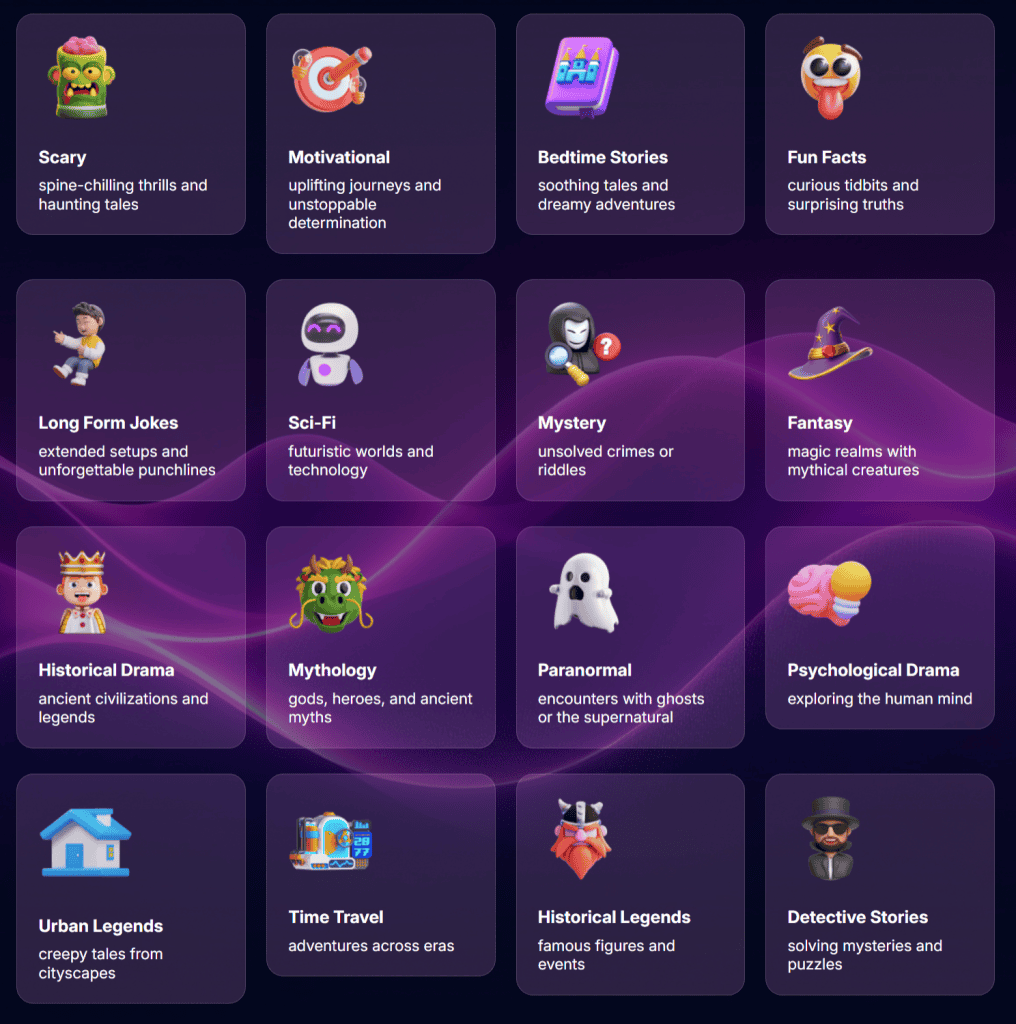Click the sitting boy Long Form Jokes icon

click(80, 344)
